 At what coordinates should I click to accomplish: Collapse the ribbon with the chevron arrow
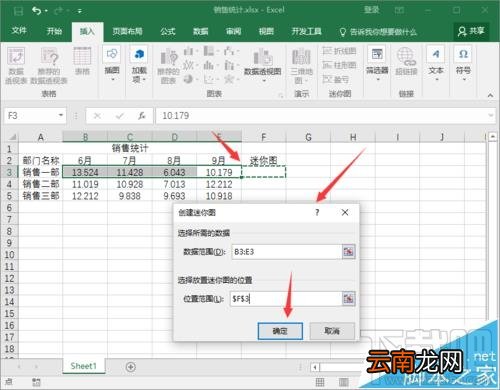490,95
